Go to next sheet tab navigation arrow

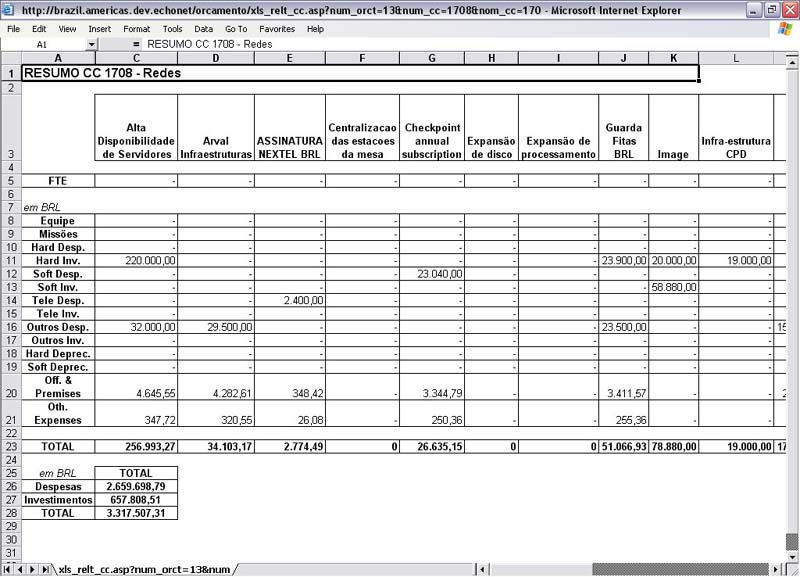32,569
